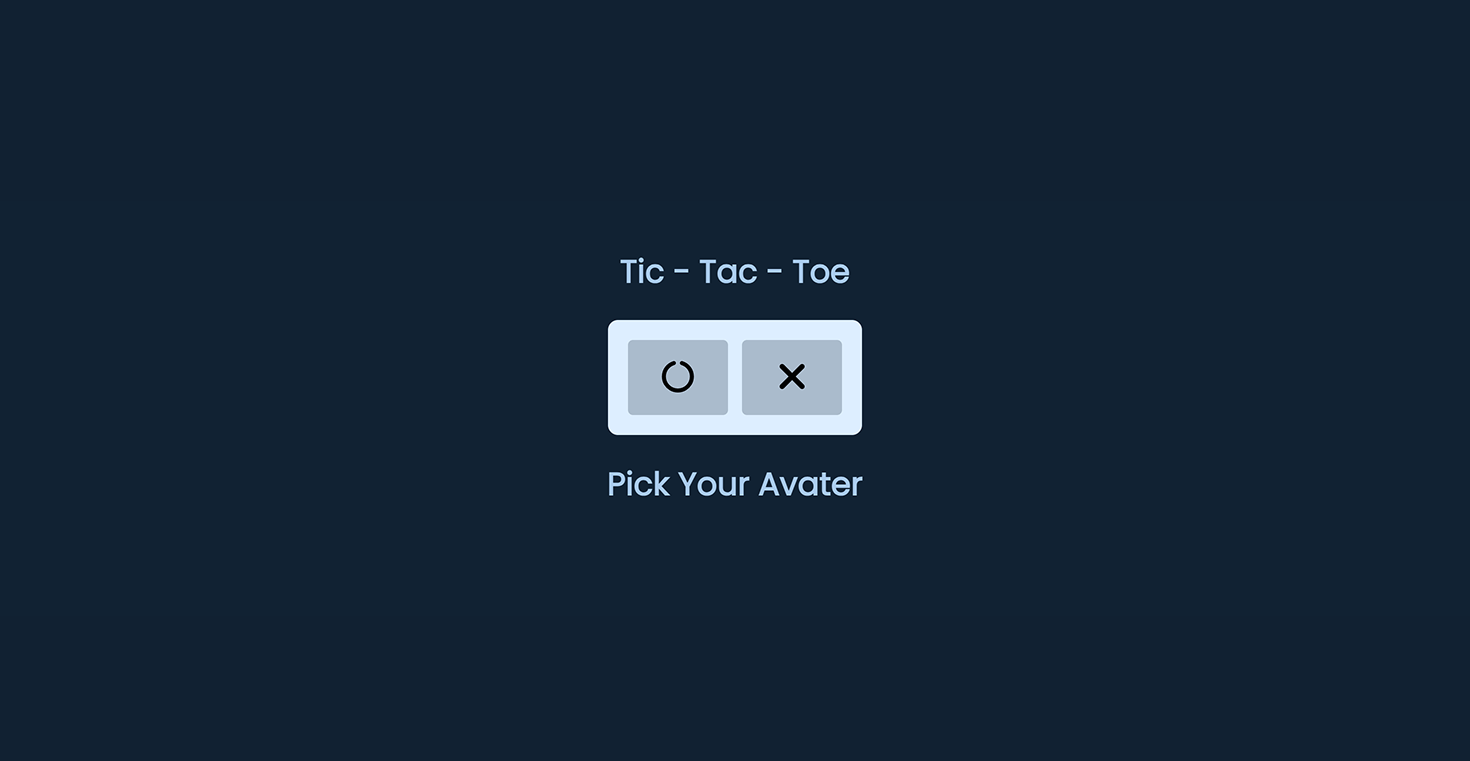The image size is (1470, 761).
Task: Choose to play as X
Action: click(792, 377)
